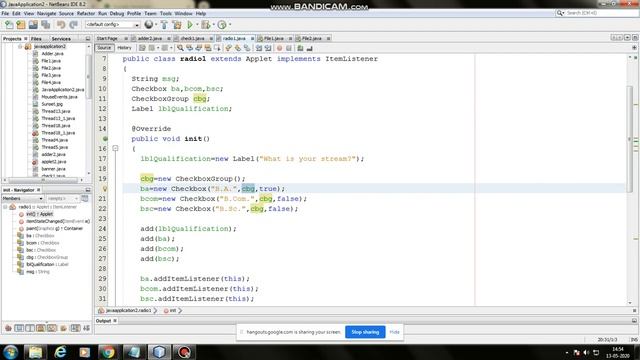The image size is (640, 360).
Task: Click NetBeans cube icon in taskbar
Action: 159,352
